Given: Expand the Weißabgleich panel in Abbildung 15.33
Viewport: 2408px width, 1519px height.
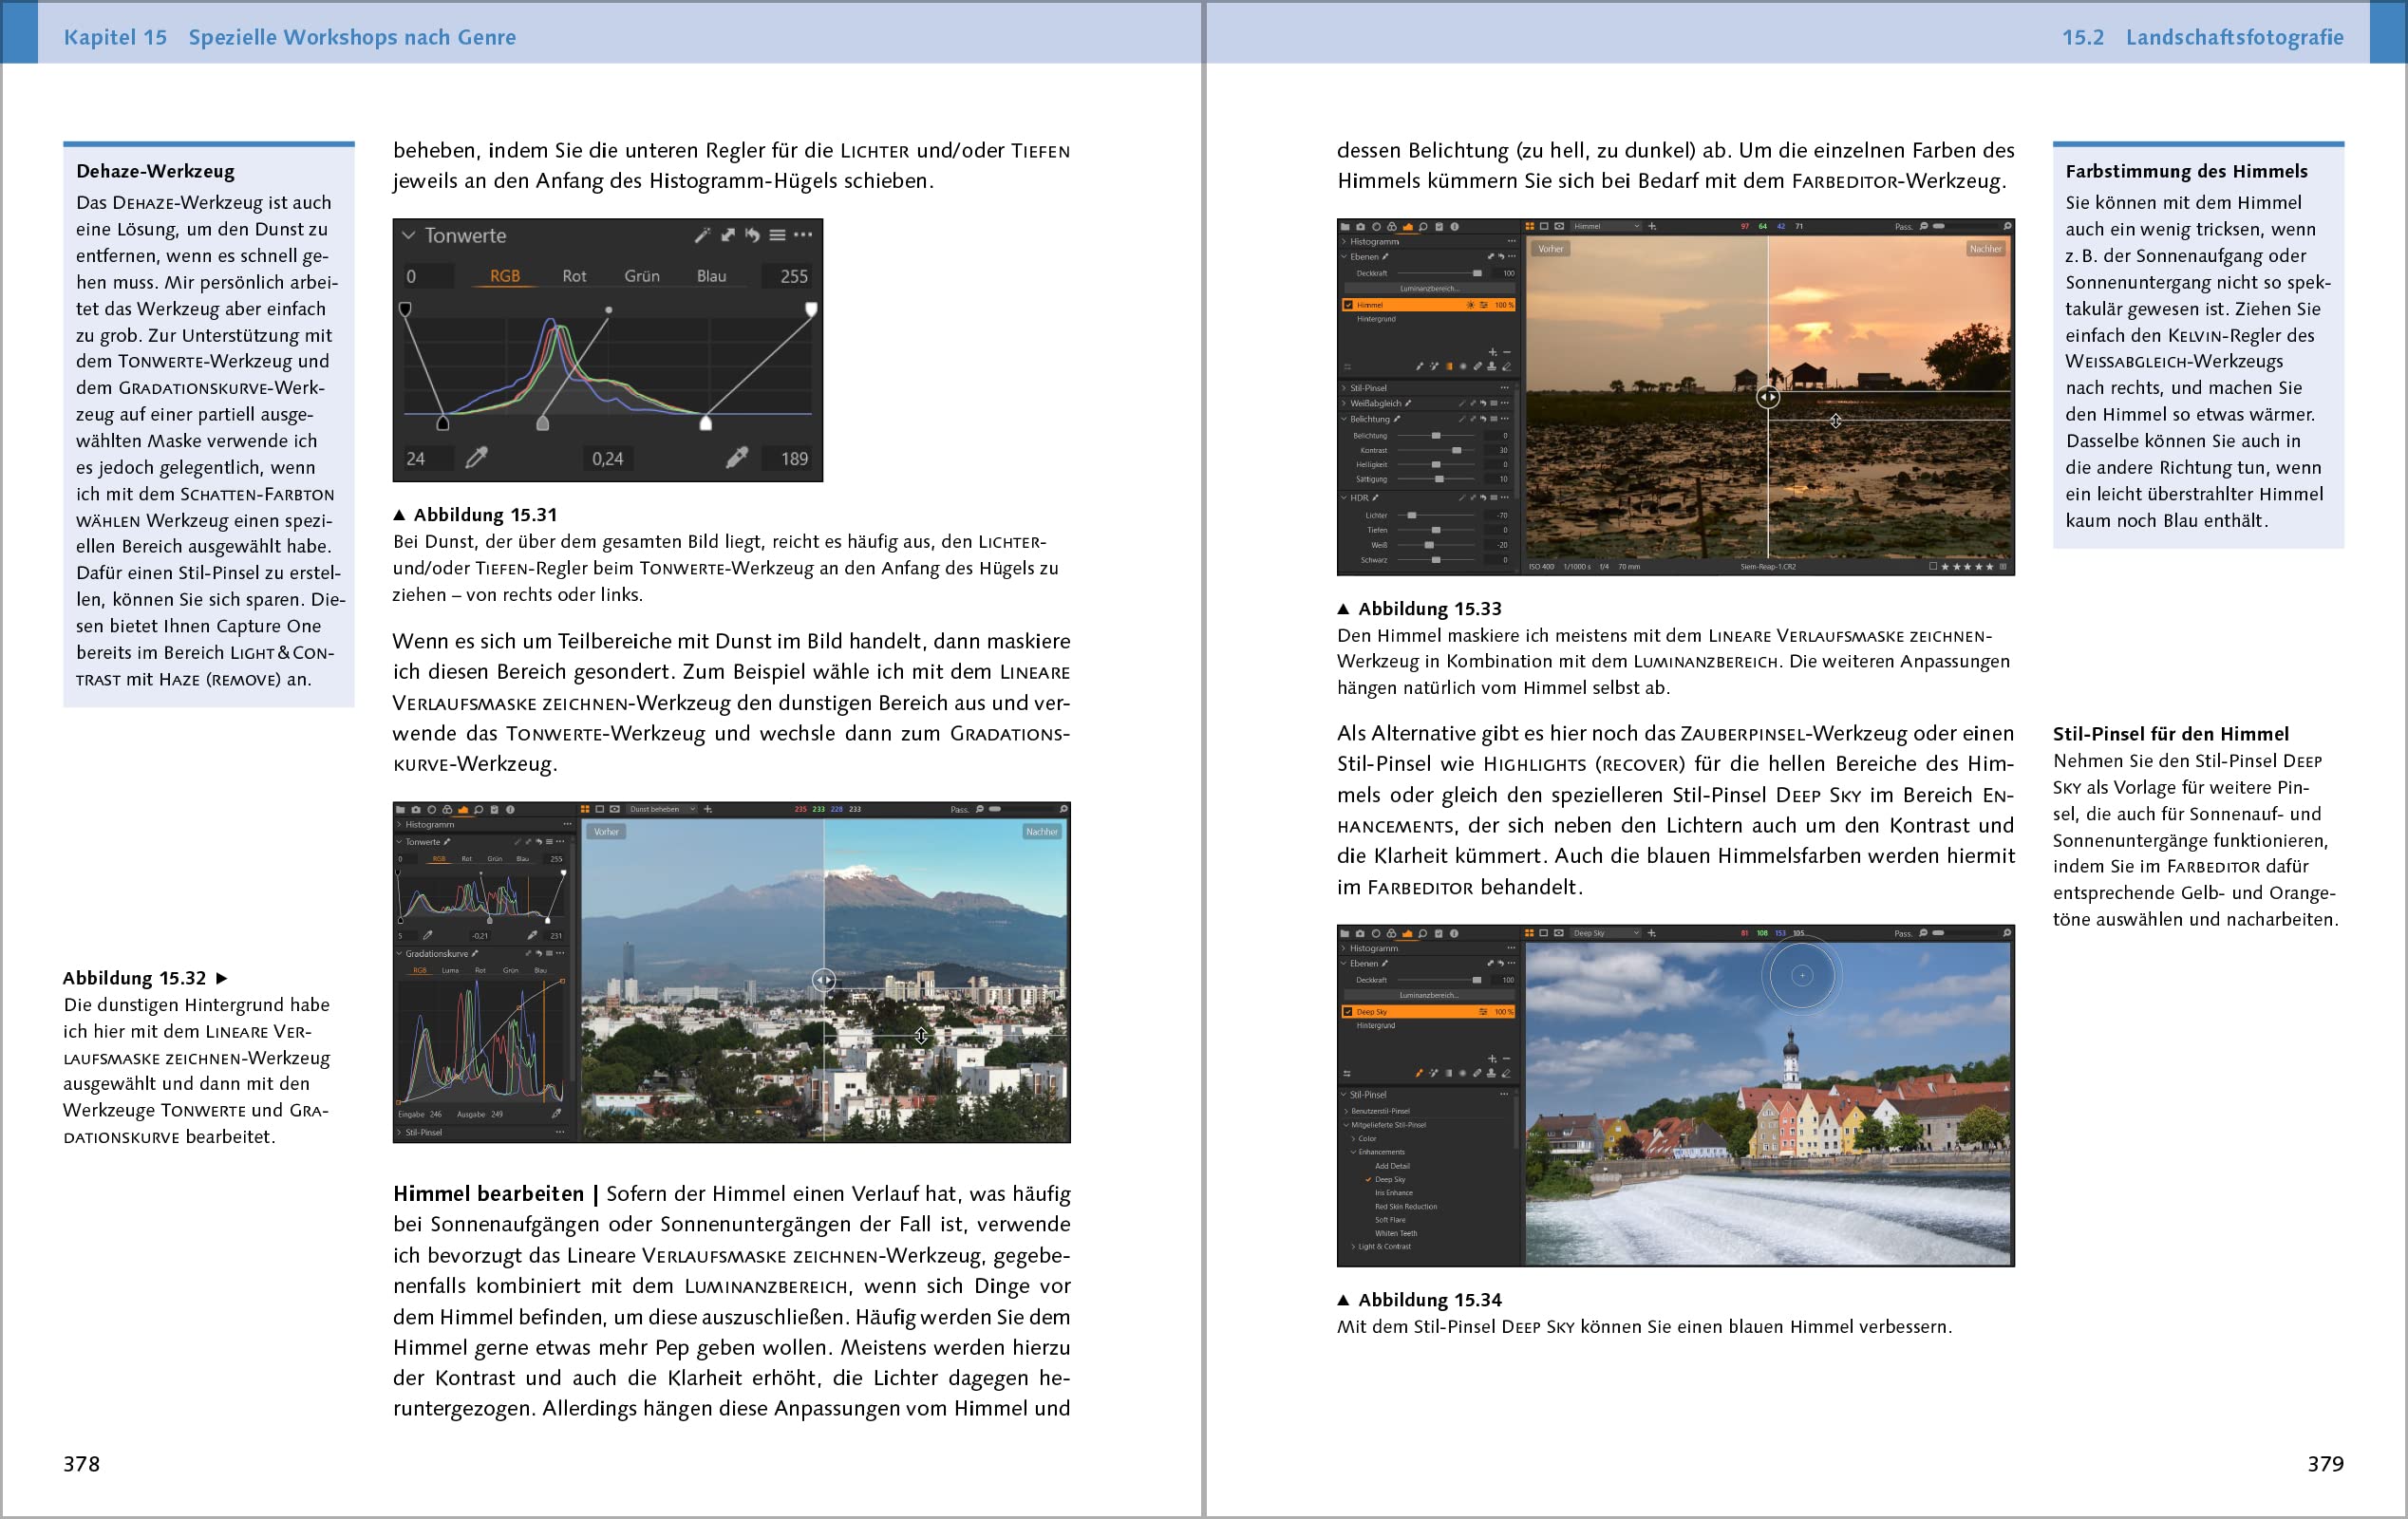Looking at the screenshot, I should coord(1344,403).
